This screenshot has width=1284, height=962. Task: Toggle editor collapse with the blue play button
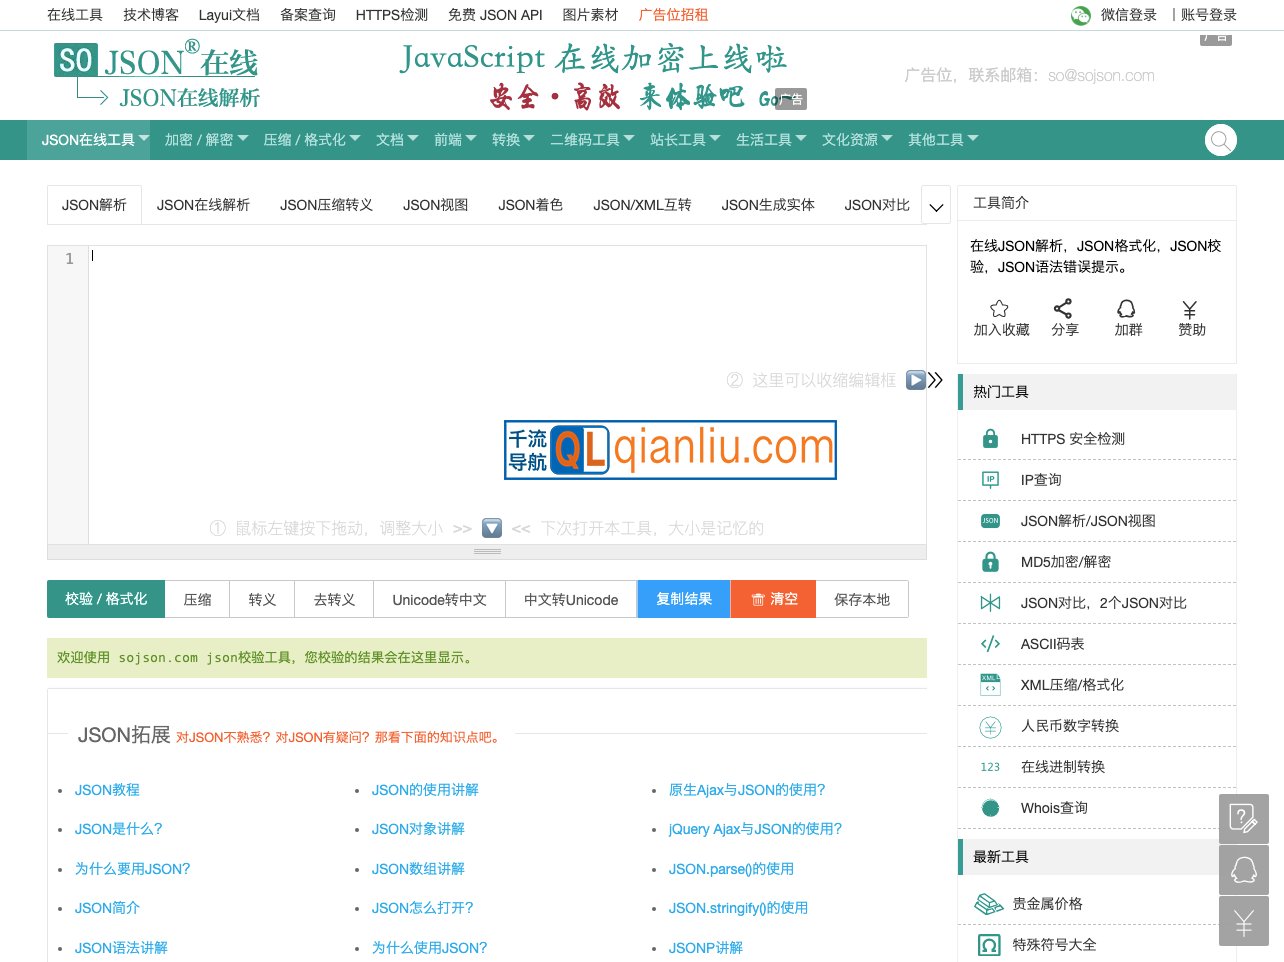[x=915, y=380]
